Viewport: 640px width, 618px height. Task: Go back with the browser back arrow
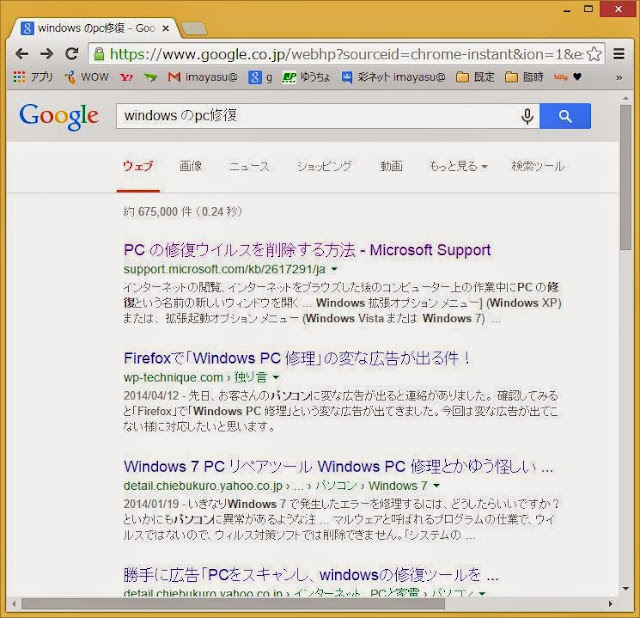[22, 53]
